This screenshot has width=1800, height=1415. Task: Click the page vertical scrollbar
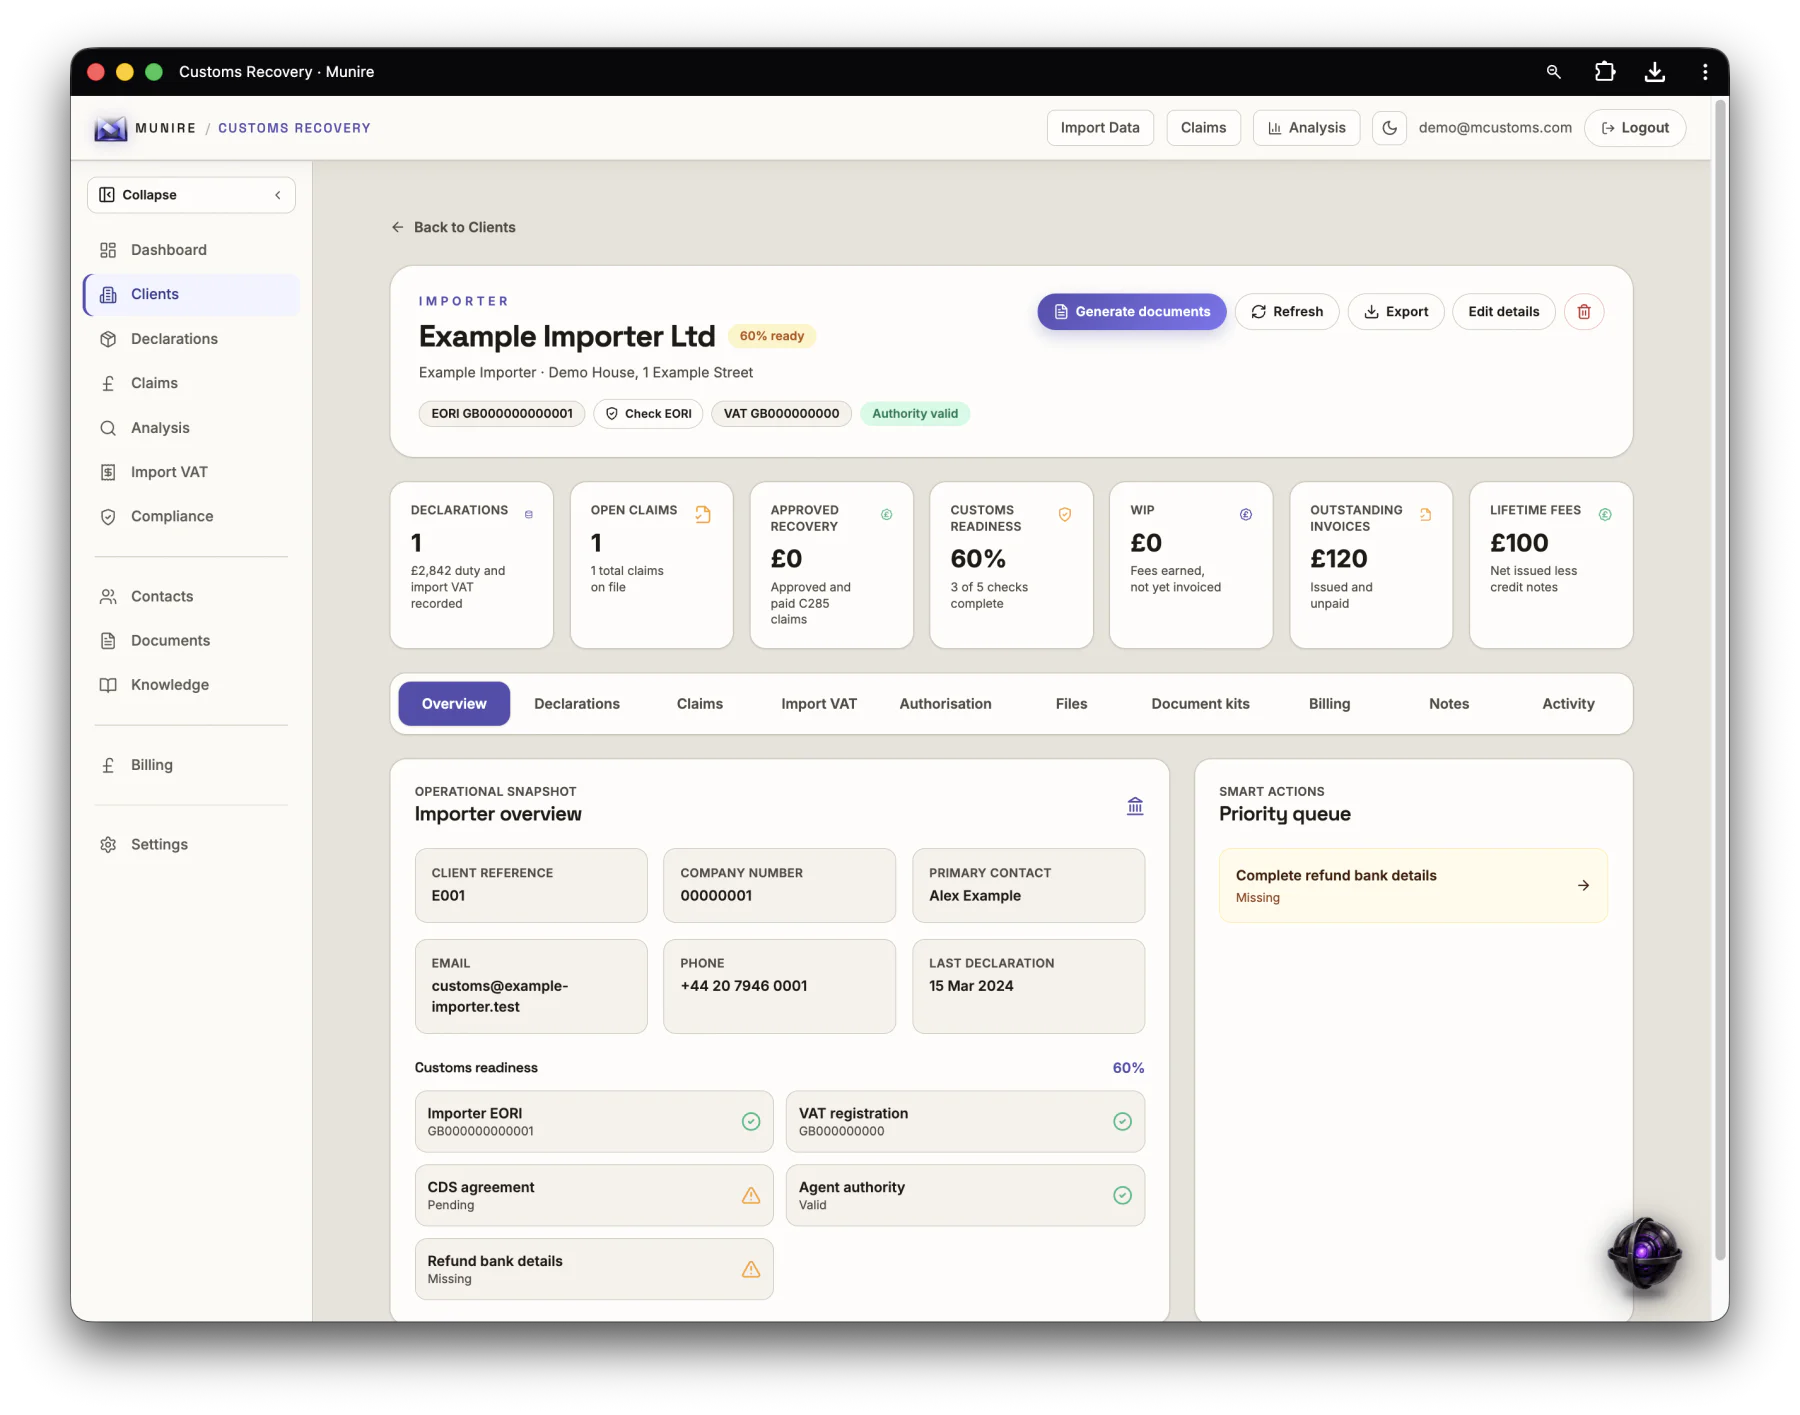pyautogui.click(x=1720, y=680)
